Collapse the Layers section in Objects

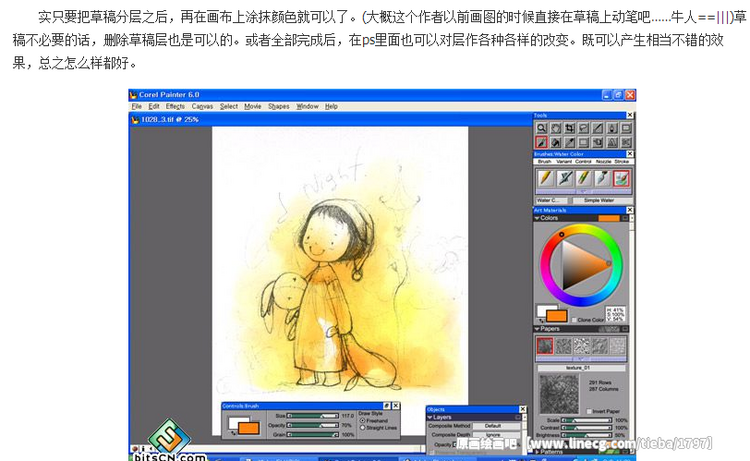coord(430,417)
